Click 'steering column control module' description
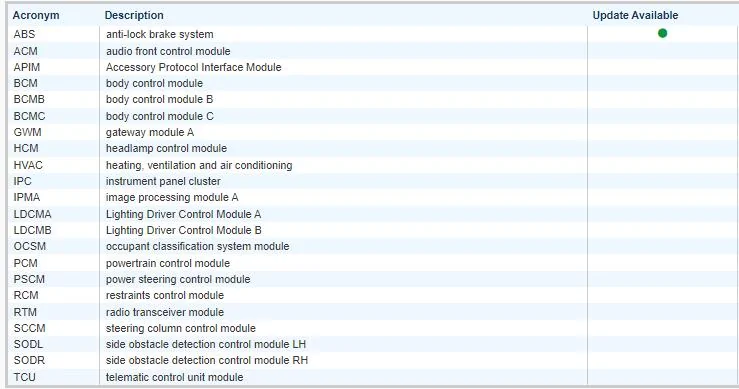The width and height of the screenshot is (739, 389). click(181, 328)
